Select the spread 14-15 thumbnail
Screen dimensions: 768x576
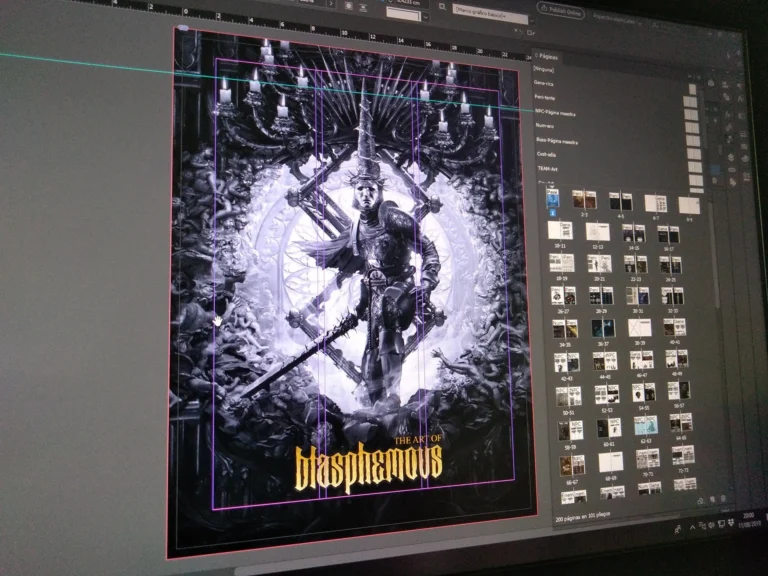tap(634, 234)
